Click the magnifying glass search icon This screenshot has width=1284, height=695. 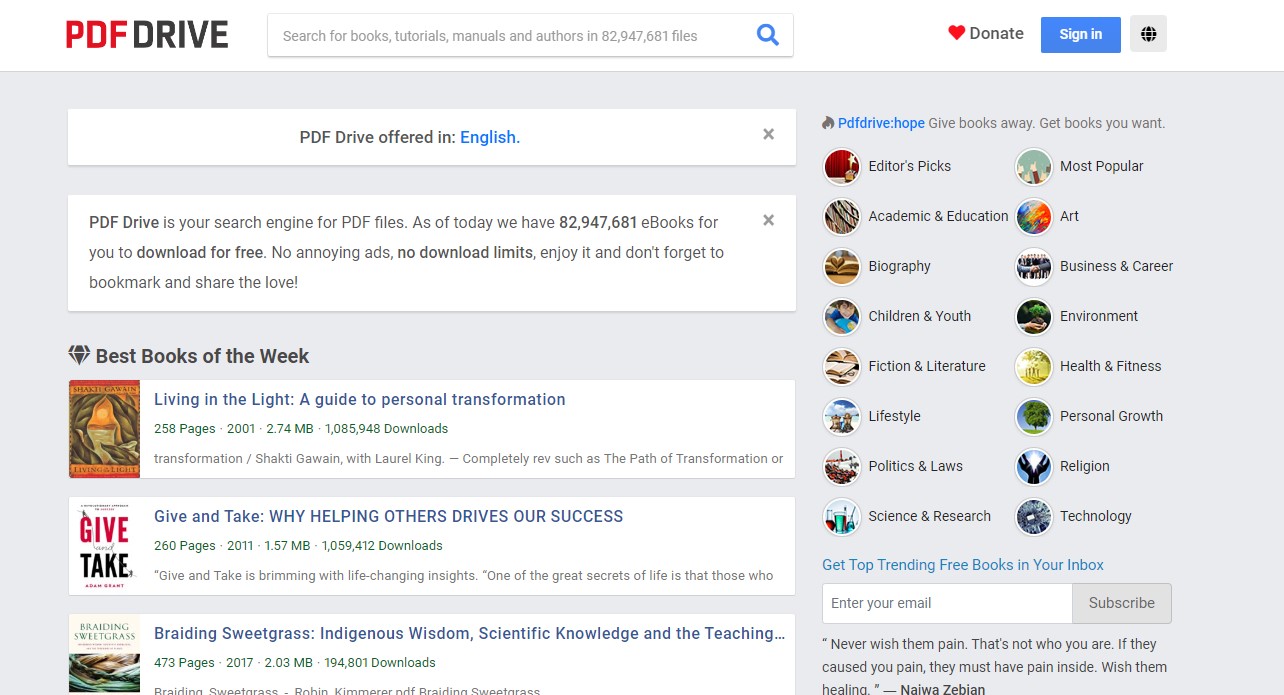pos(767,35)
